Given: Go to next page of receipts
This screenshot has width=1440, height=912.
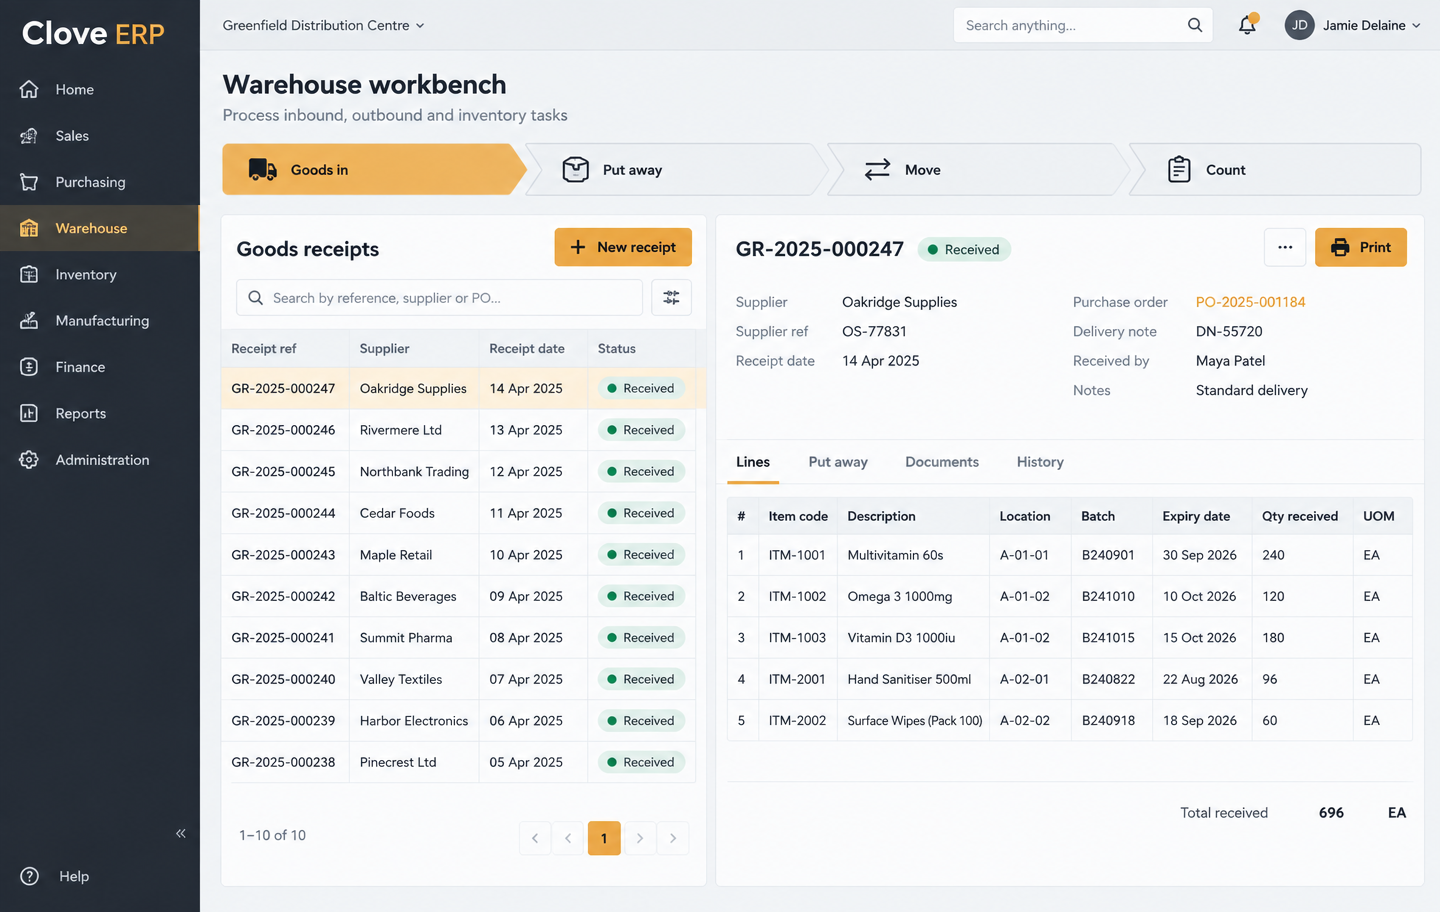Looking at the screenshot, I should tap(640, 838).
